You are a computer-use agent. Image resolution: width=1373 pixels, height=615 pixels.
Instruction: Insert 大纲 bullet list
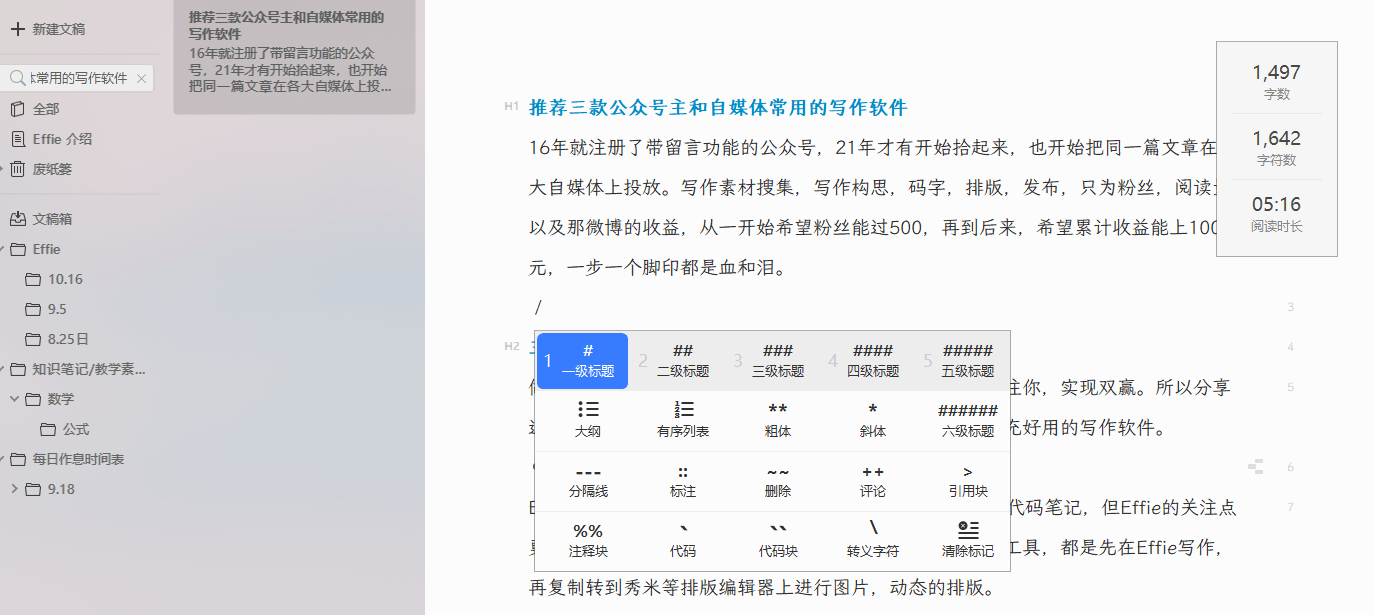click(588, 421)
